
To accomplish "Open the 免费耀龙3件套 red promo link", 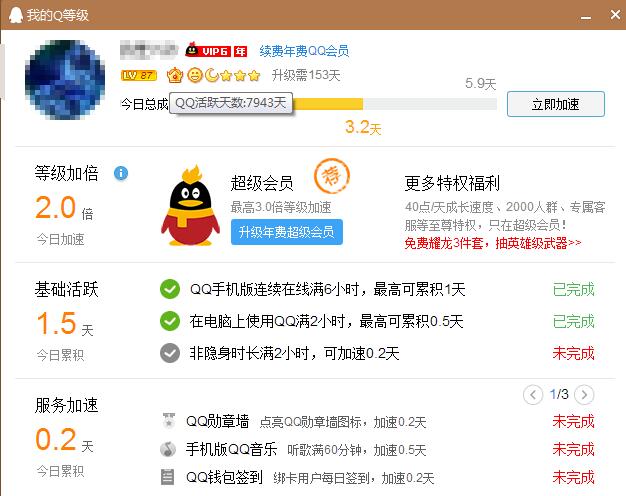I will pos(493,243).
